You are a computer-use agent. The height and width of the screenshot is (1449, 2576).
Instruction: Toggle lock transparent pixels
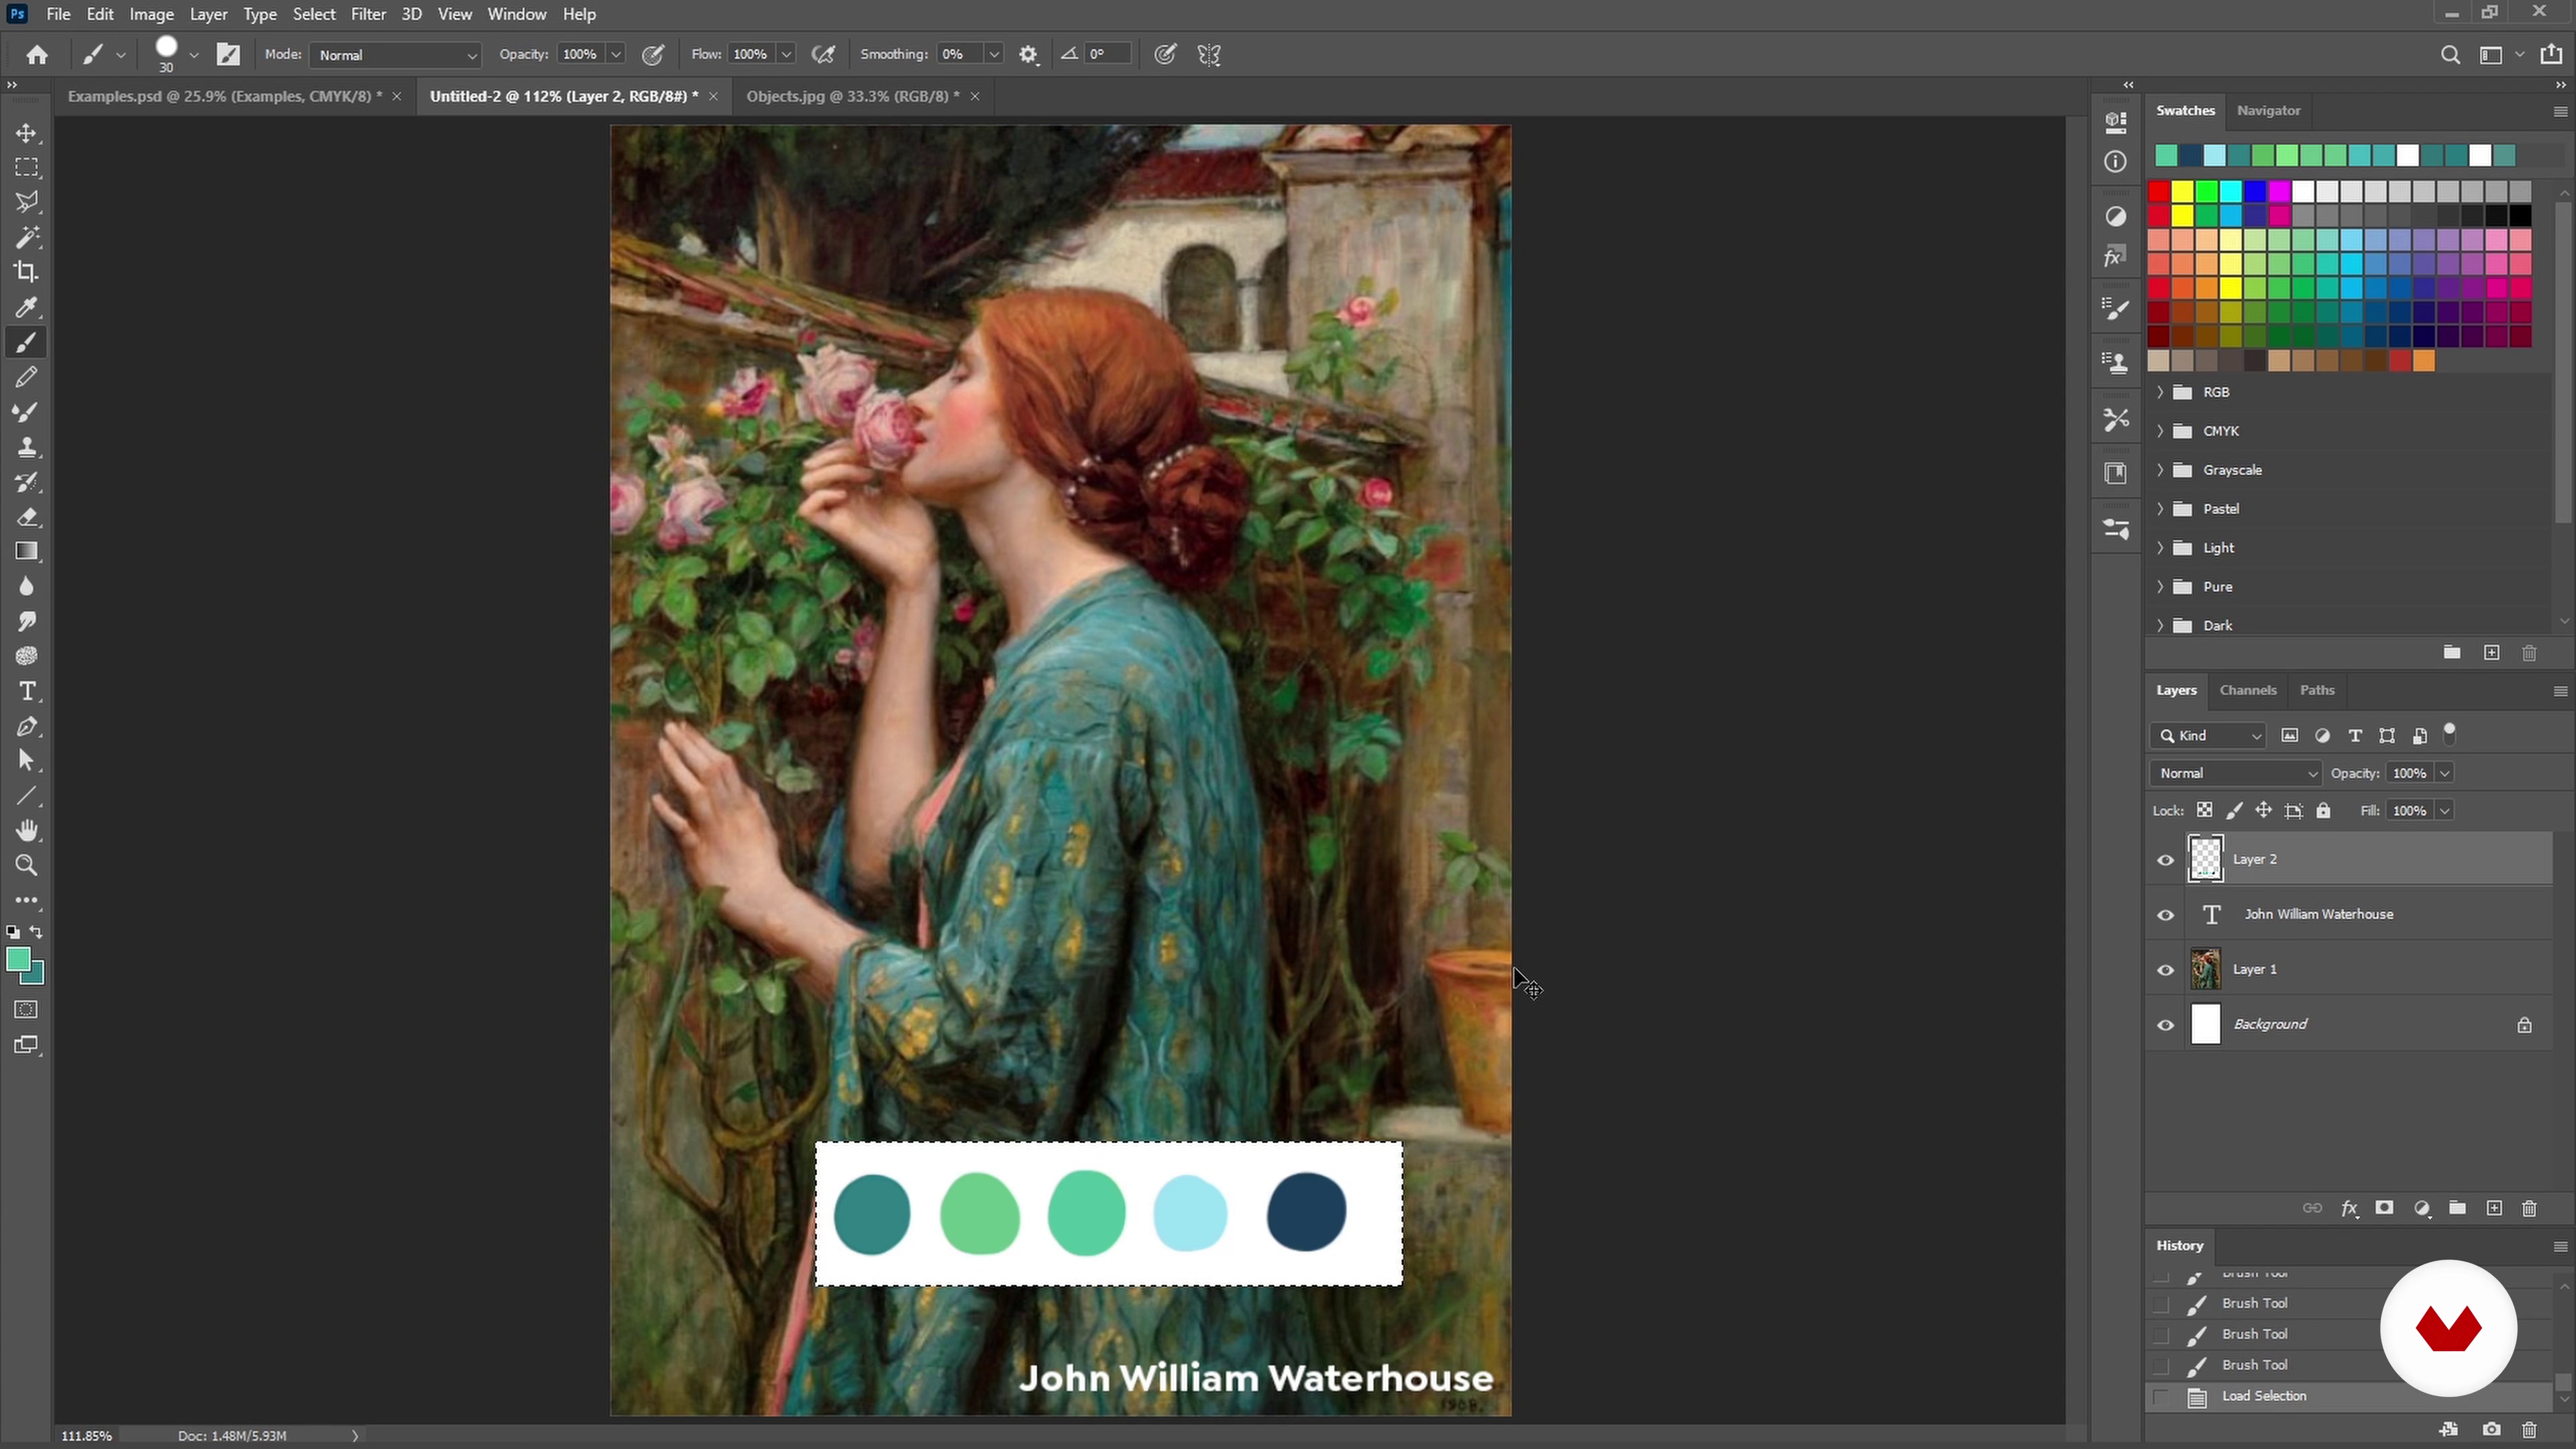[x=2205, y=811]
